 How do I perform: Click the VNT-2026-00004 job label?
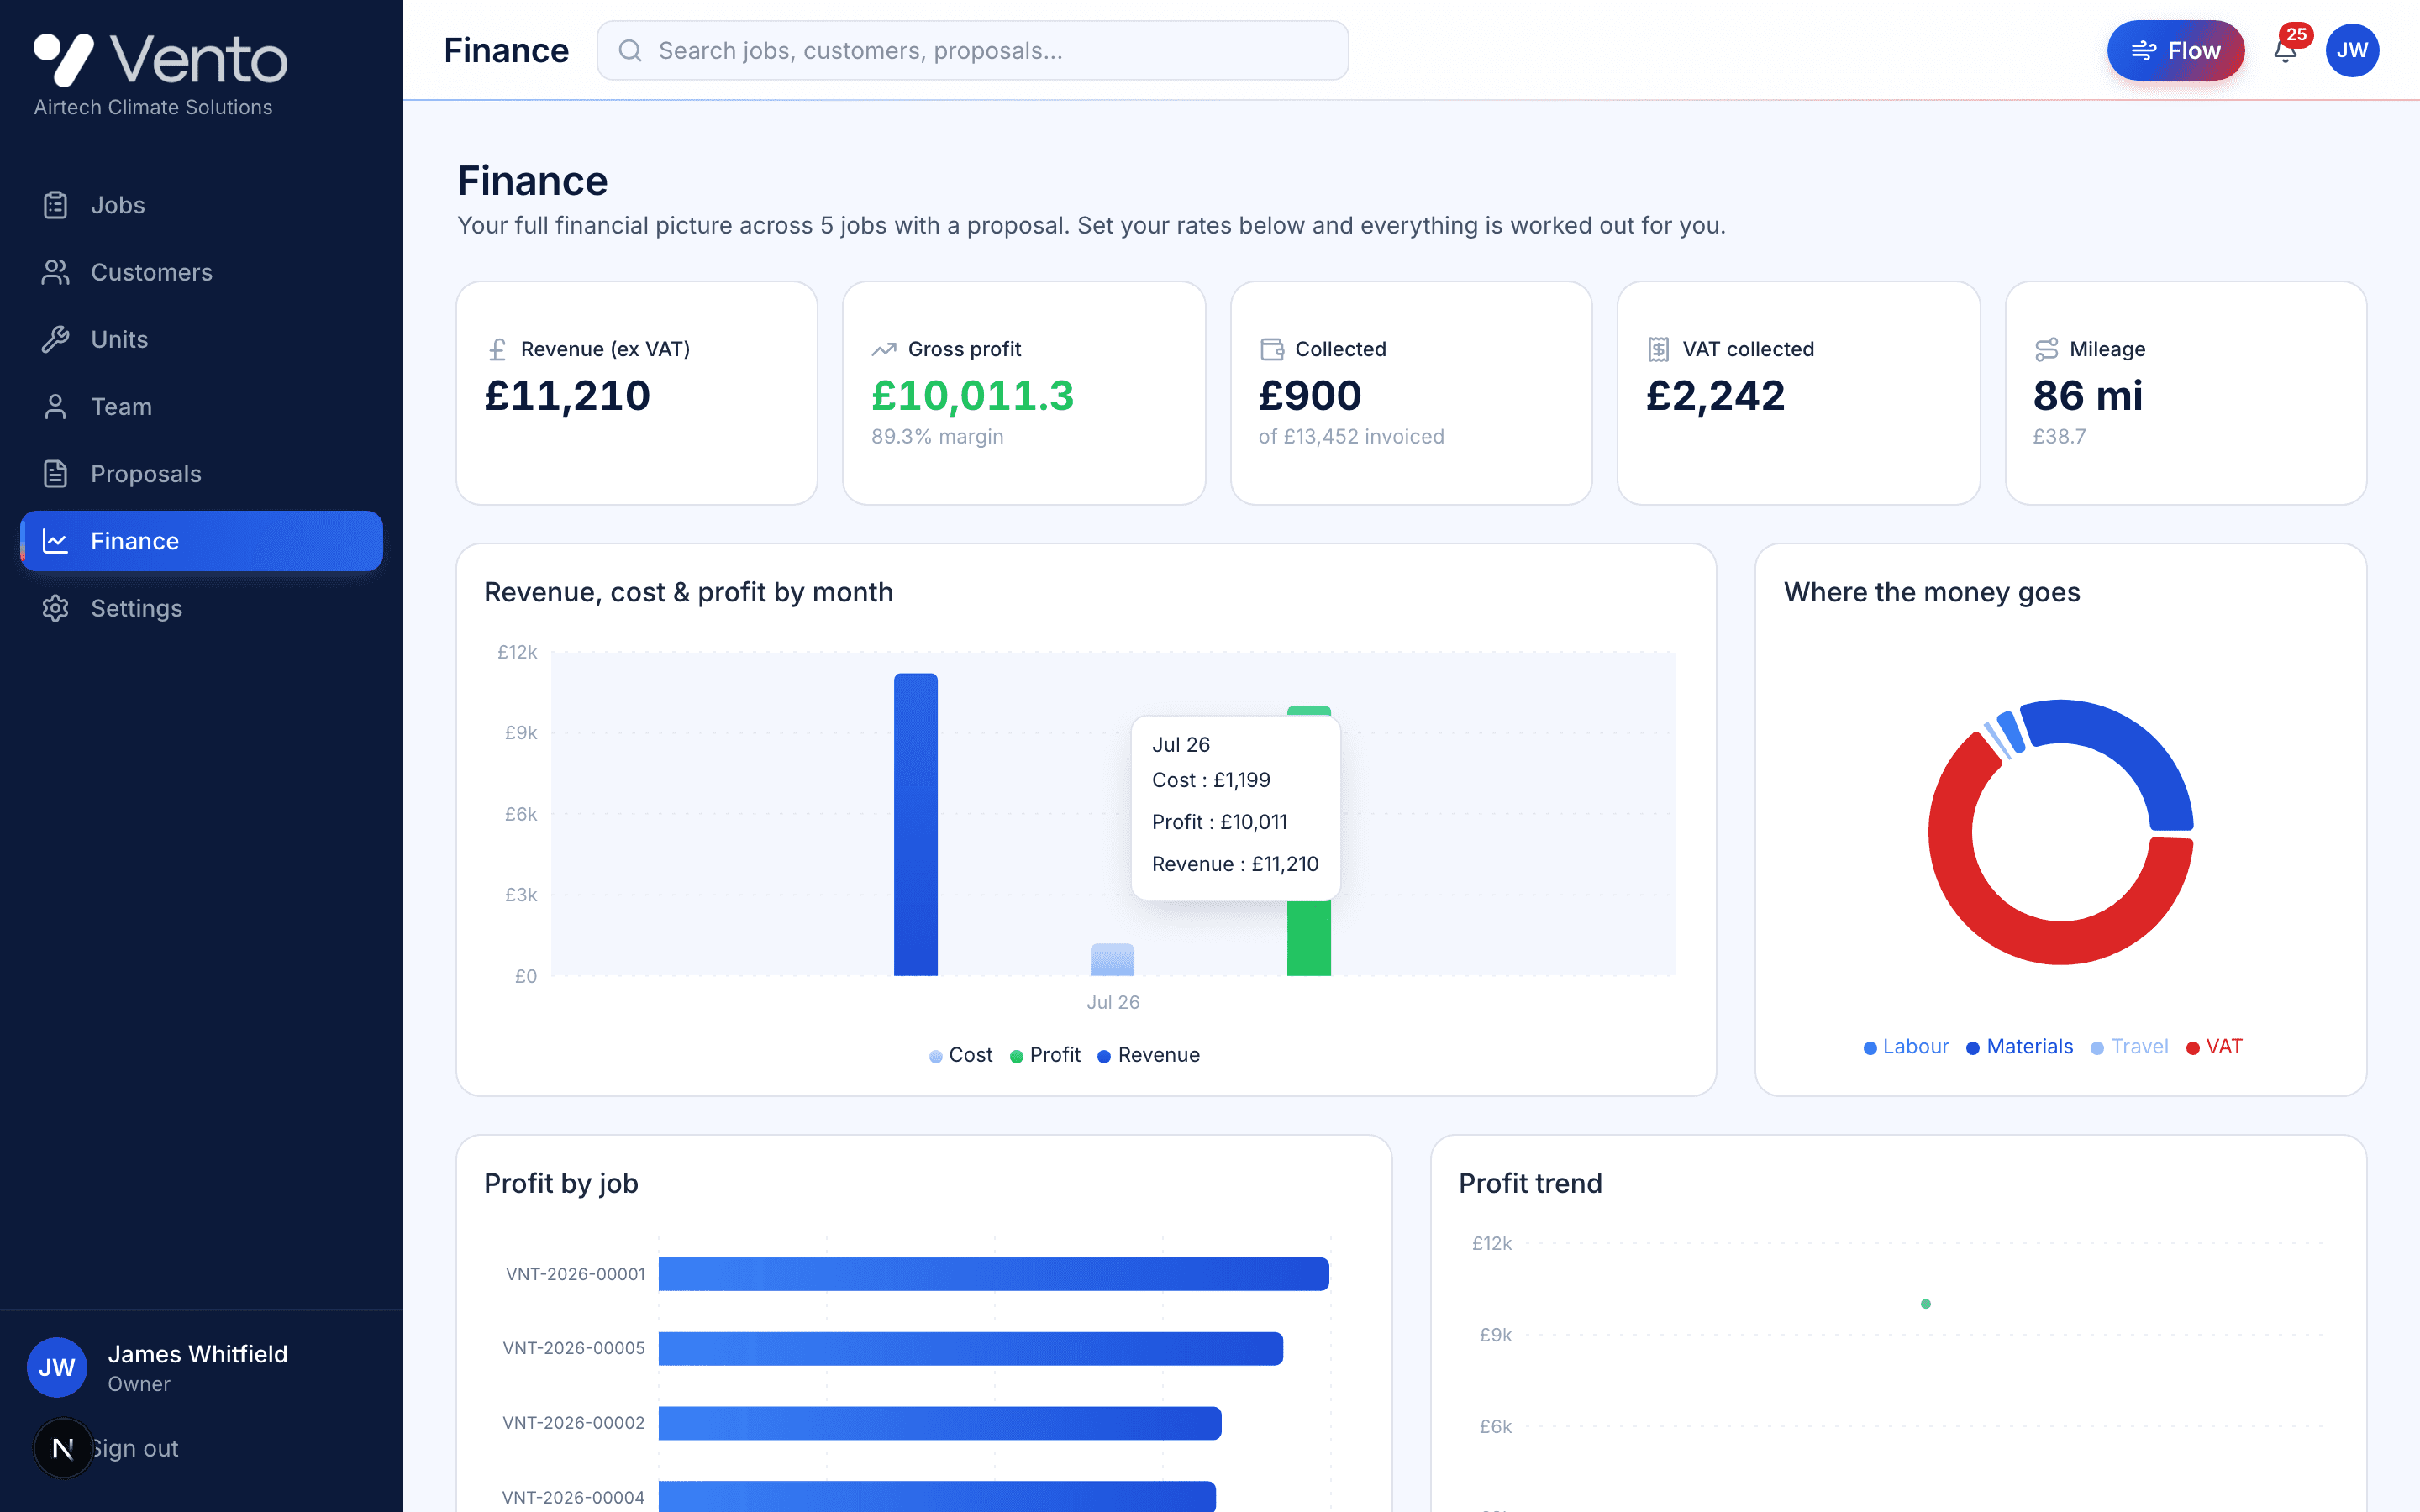(x=573, y=1497)
